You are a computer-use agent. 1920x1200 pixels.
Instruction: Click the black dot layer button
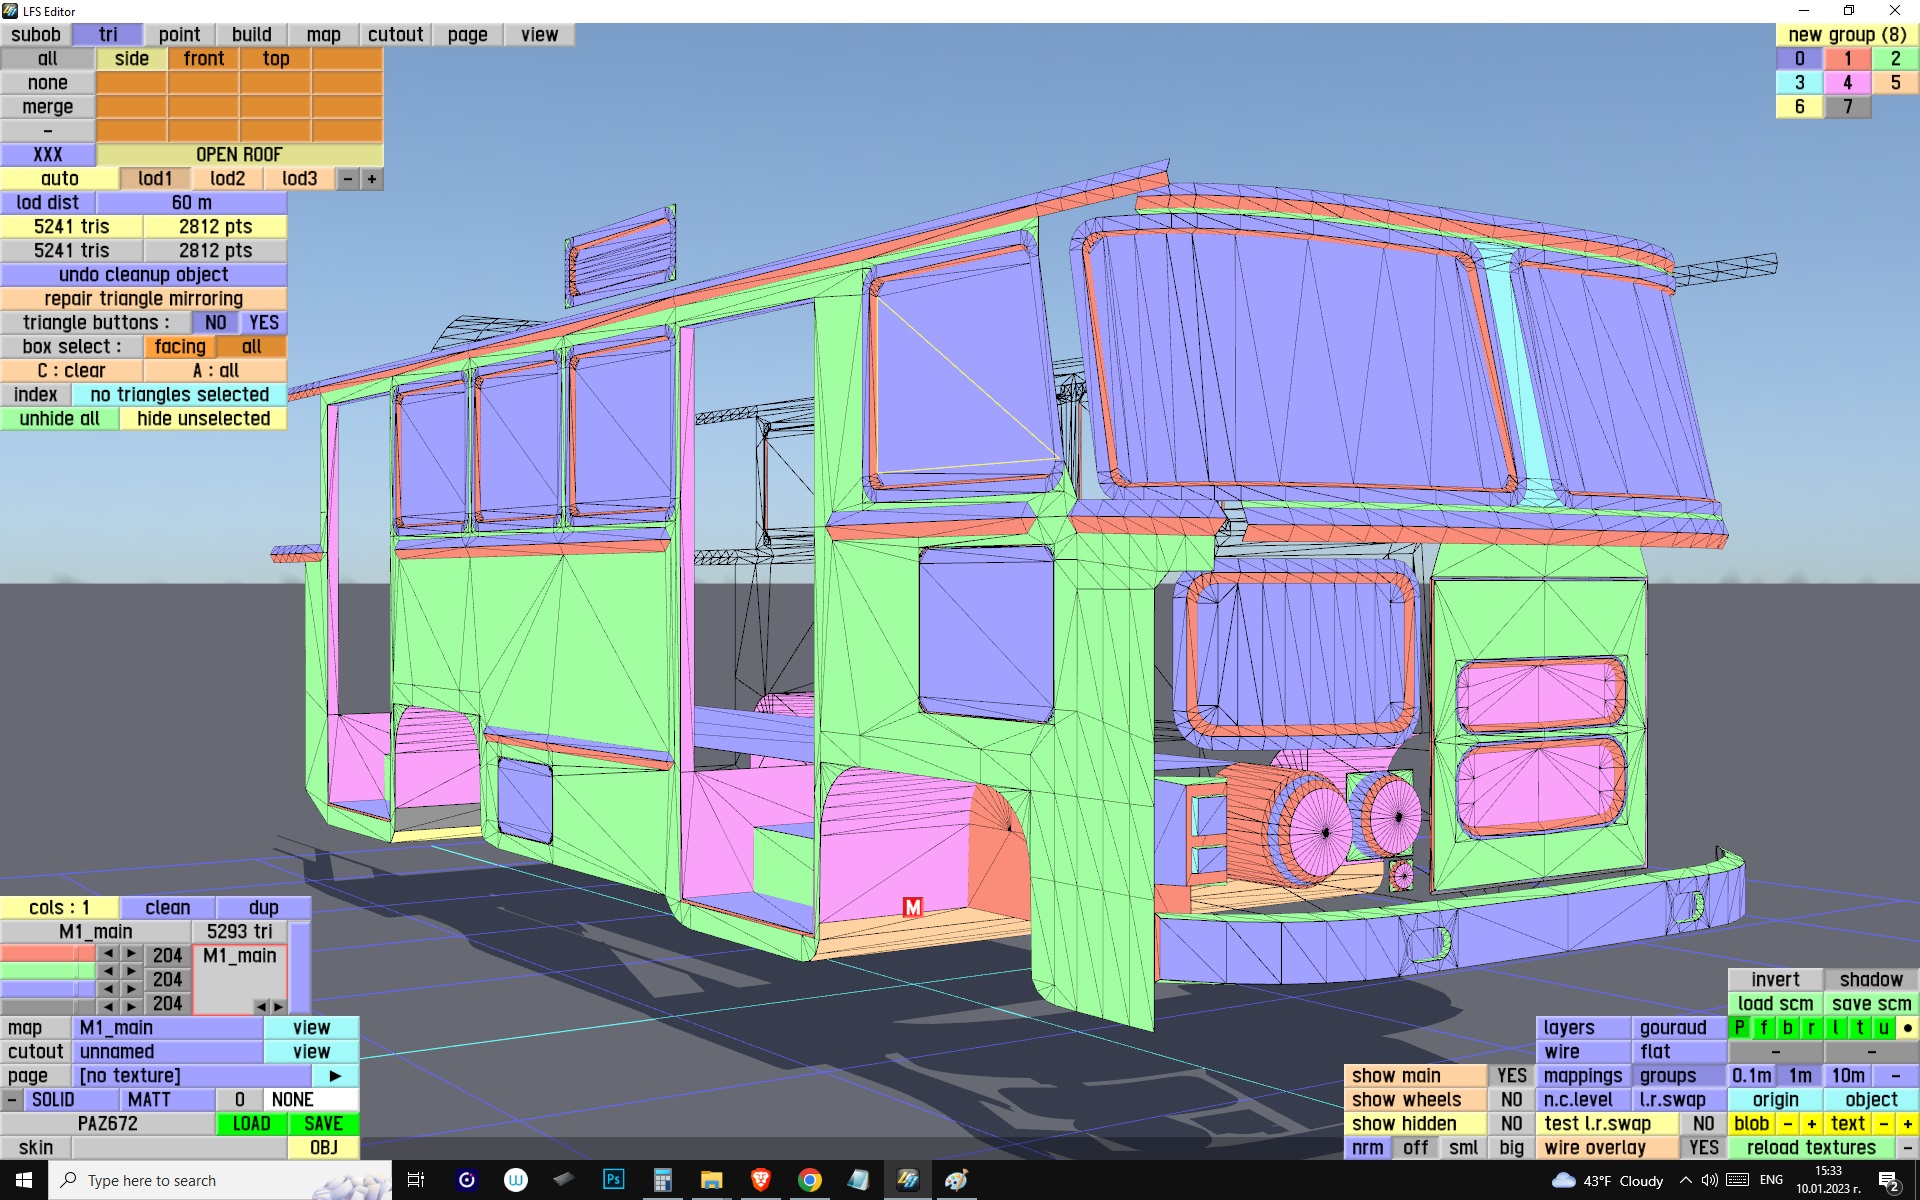coord(1907,1028)
